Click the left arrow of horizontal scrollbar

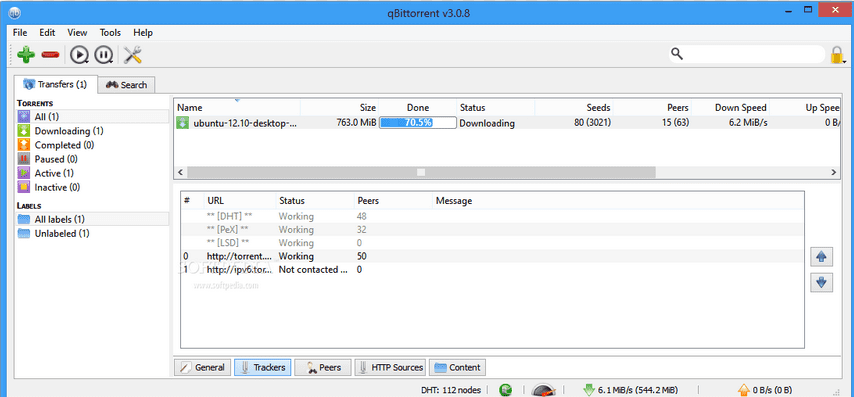(179, 172)
